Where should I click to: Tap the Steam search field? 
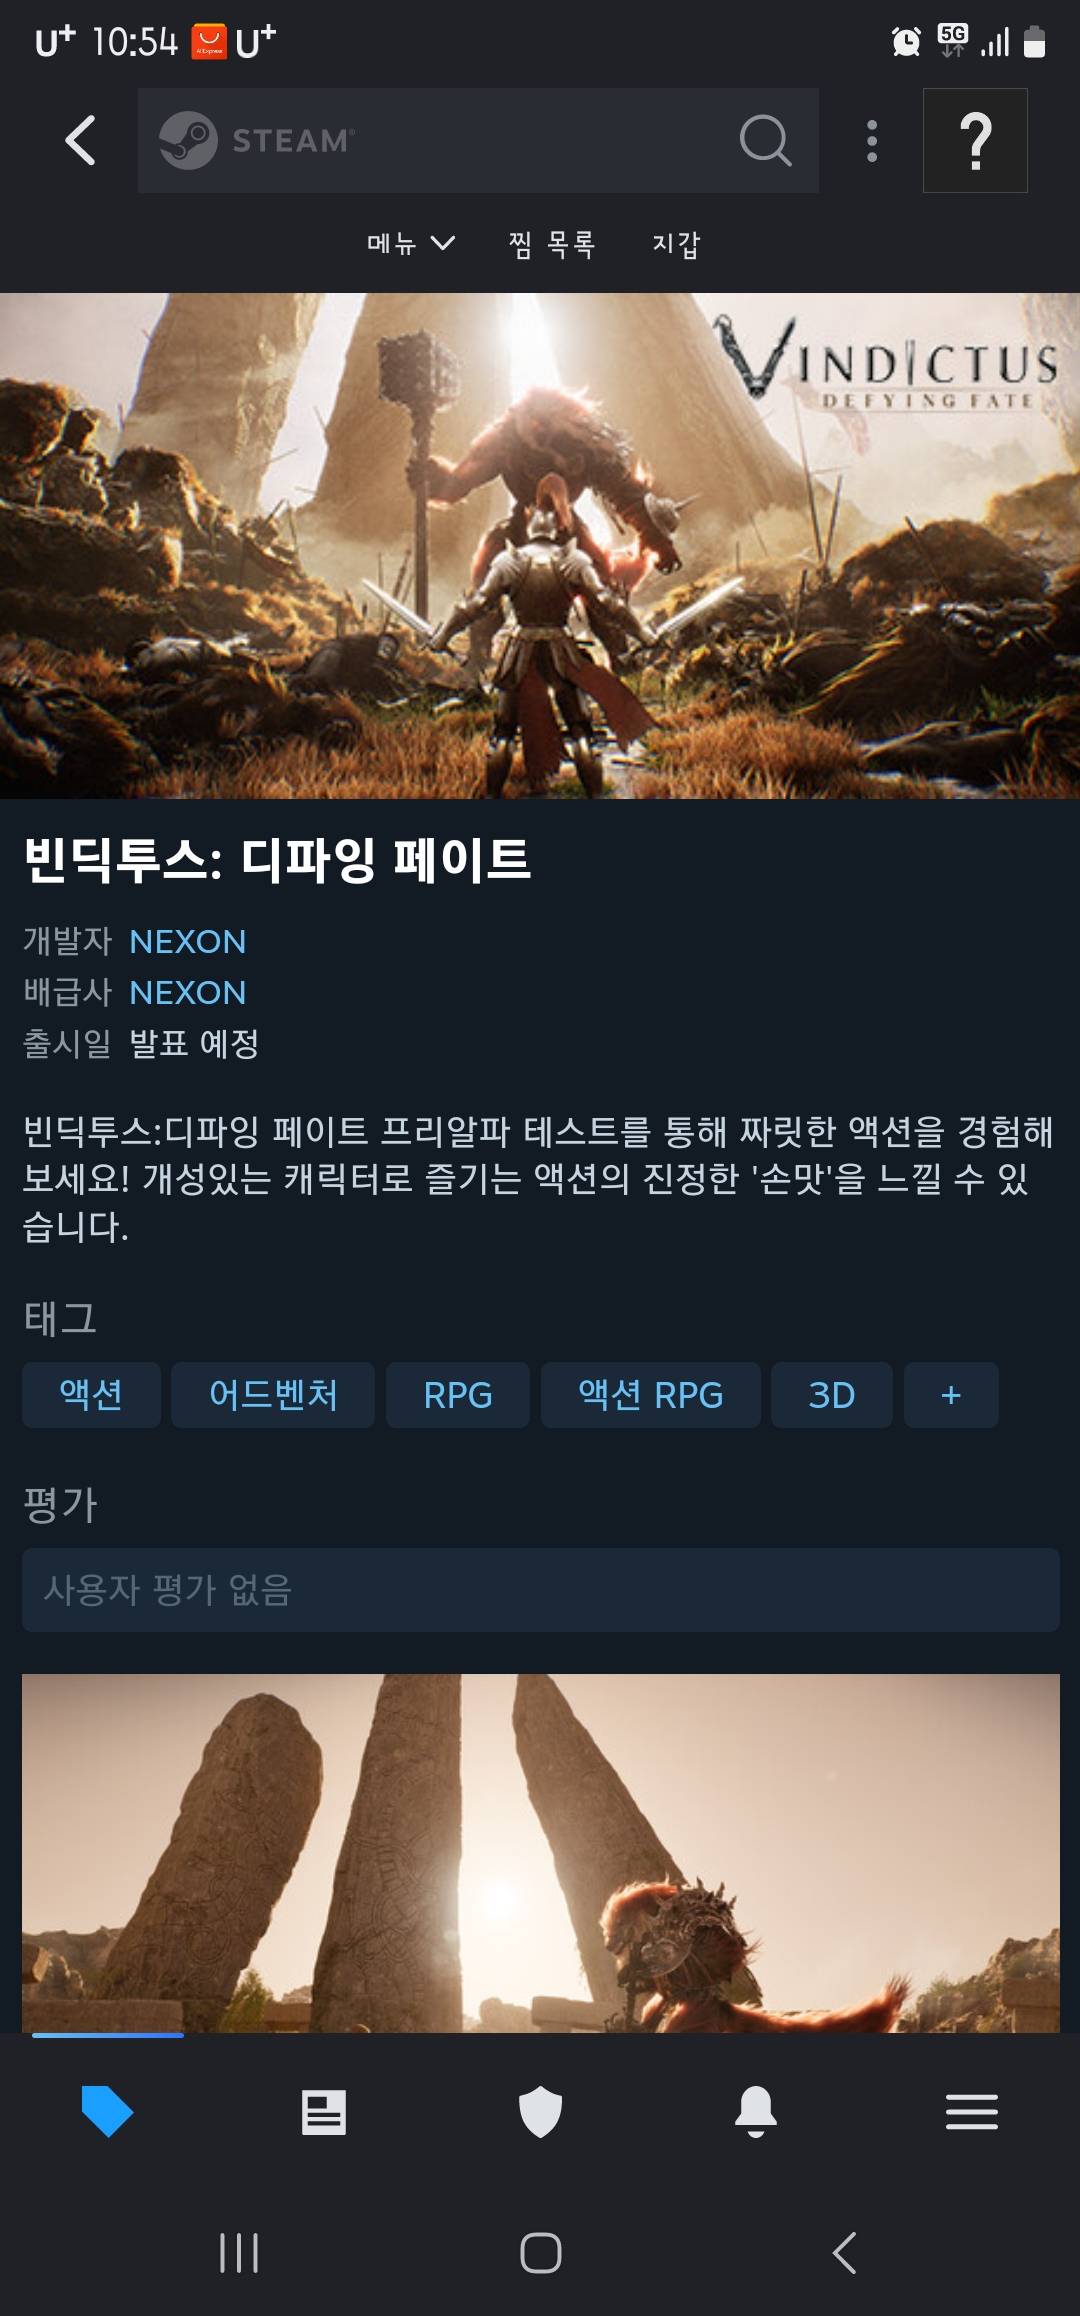pyautogui.click(x=478, y=140)
